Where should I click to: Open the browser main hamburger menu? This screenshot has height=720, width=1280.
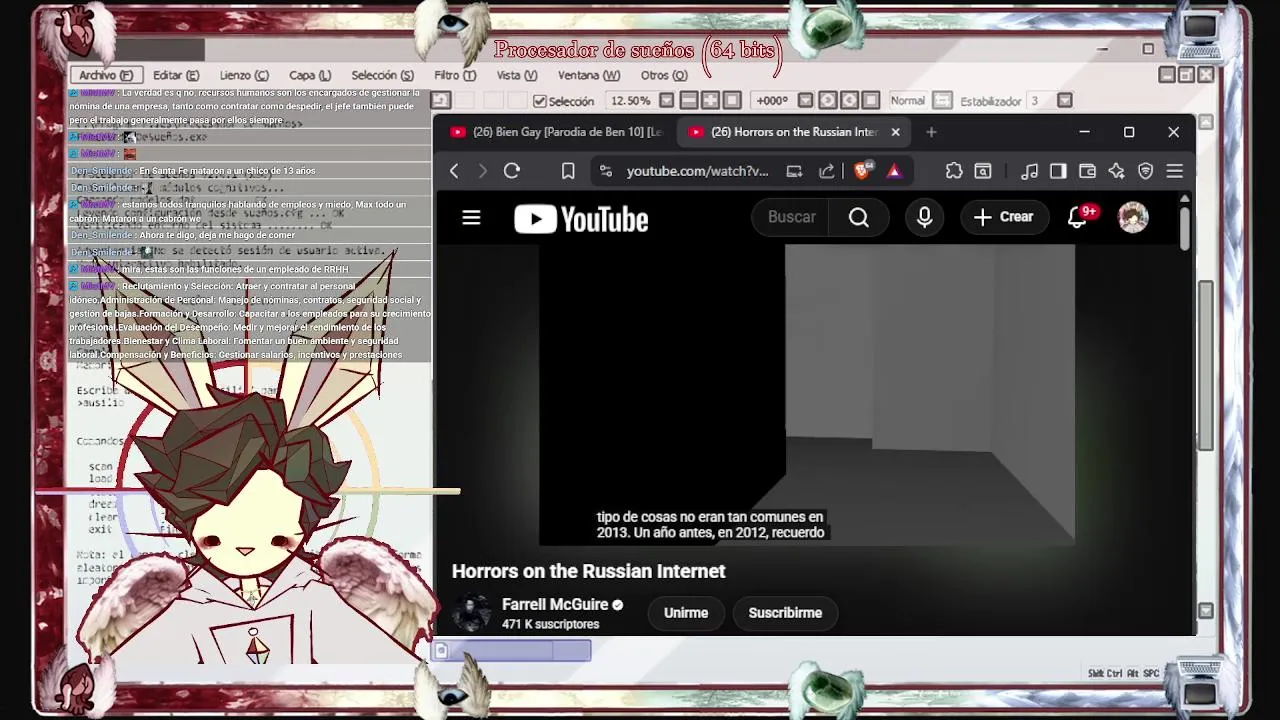(1175, 171)
